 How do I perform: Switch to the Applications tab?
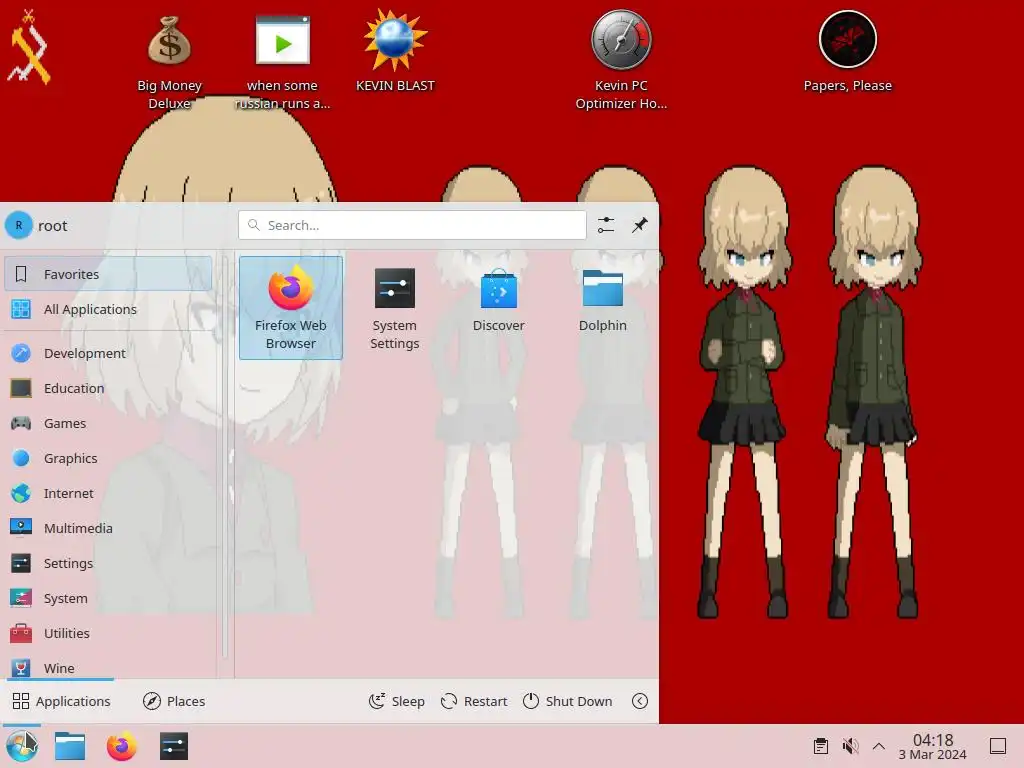click(61, 701)
